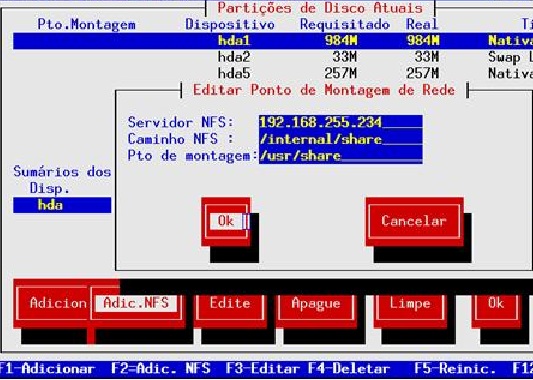Click F3-Editar in the shortcut bar

point(262,369)
